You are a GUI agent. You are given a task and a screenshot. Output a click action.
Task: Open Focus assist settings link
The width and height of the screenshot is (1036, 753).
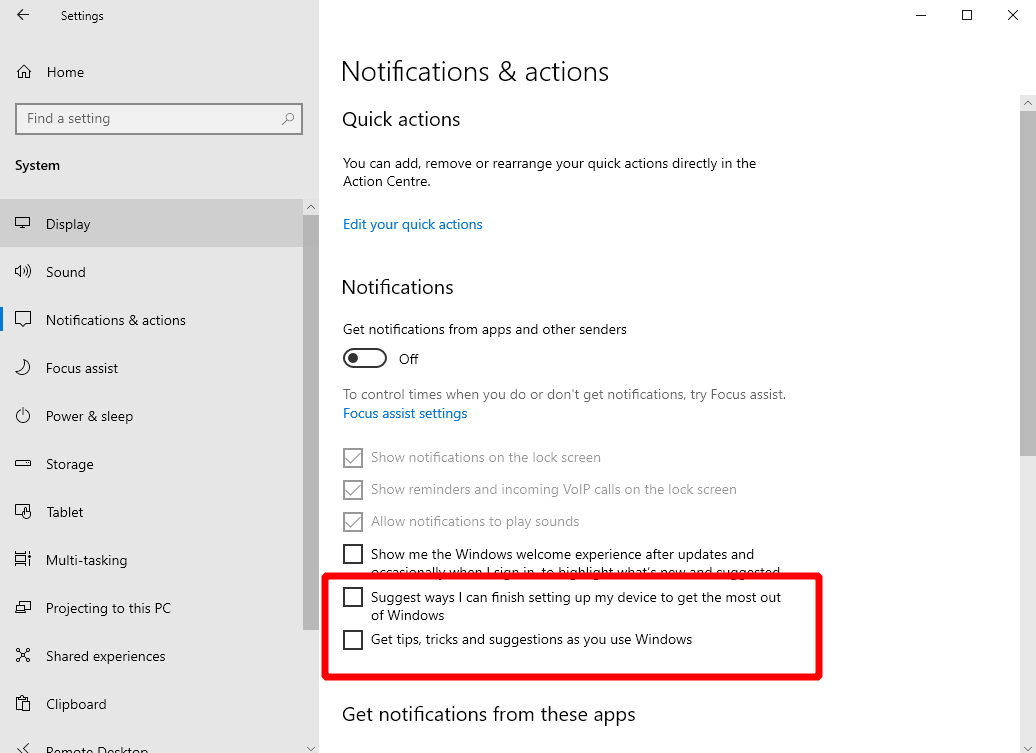coord(405,413)
